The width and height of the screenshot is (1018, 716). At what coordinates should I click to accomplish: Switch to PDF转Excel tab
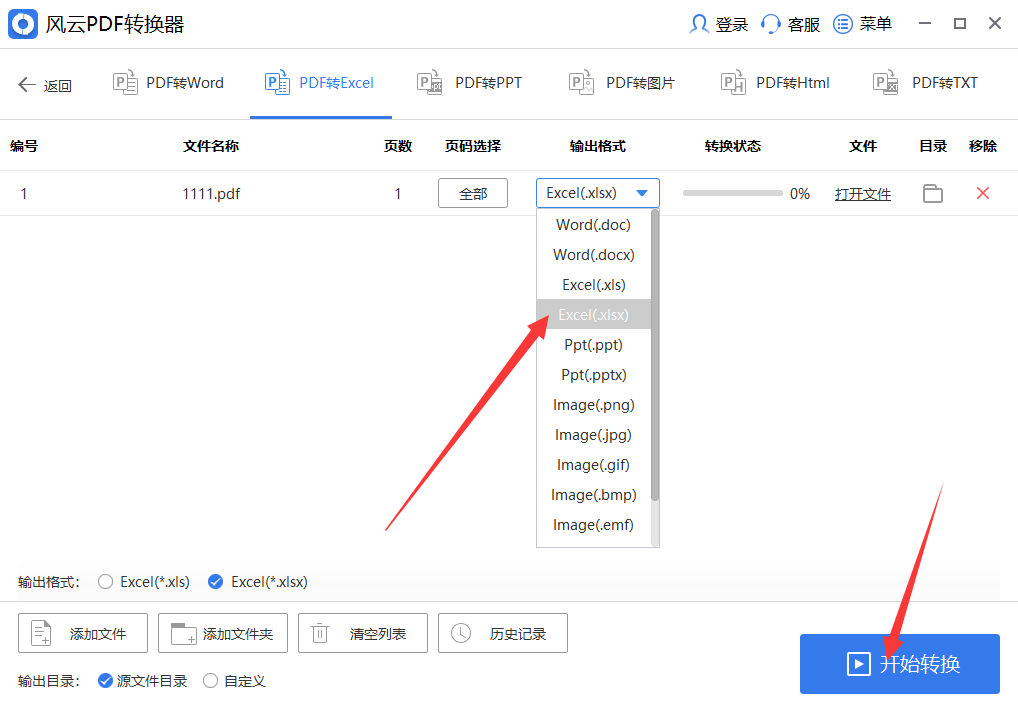tap(320, 83)
